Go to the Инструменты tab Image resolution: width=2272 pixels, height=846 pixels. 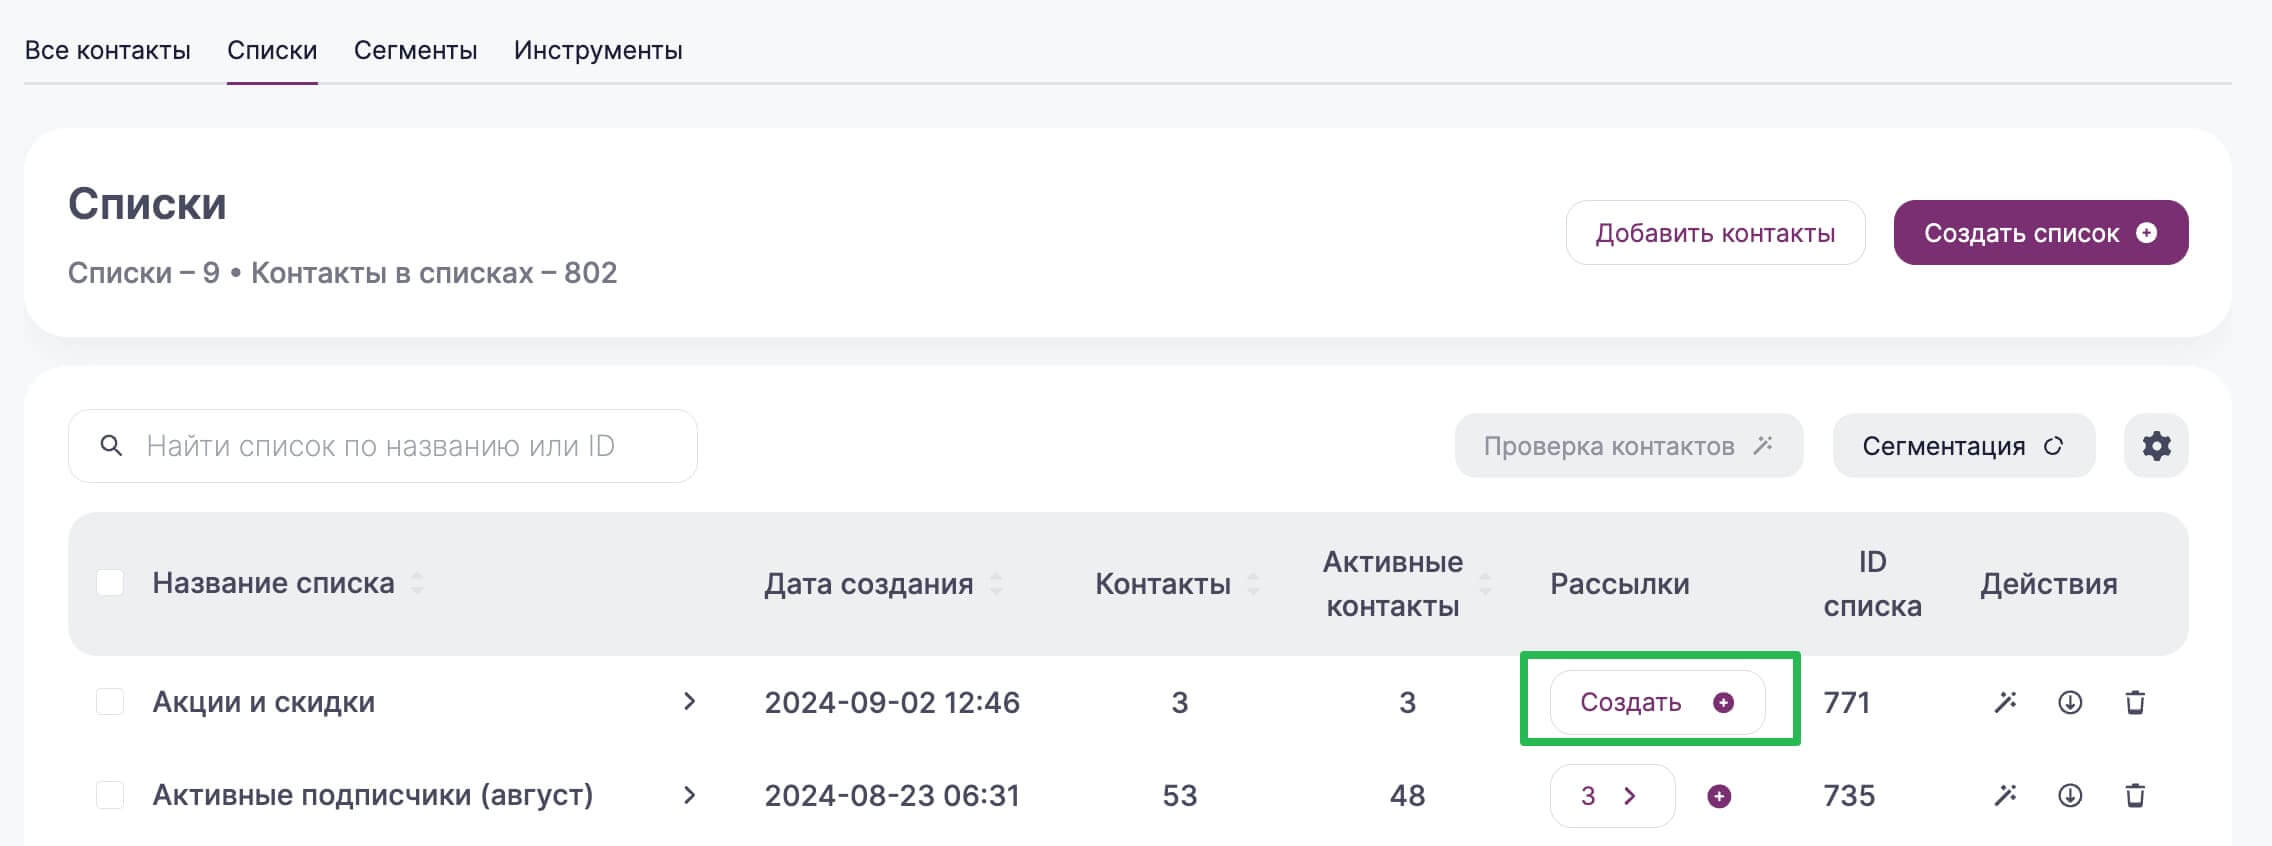pos(598,50)
